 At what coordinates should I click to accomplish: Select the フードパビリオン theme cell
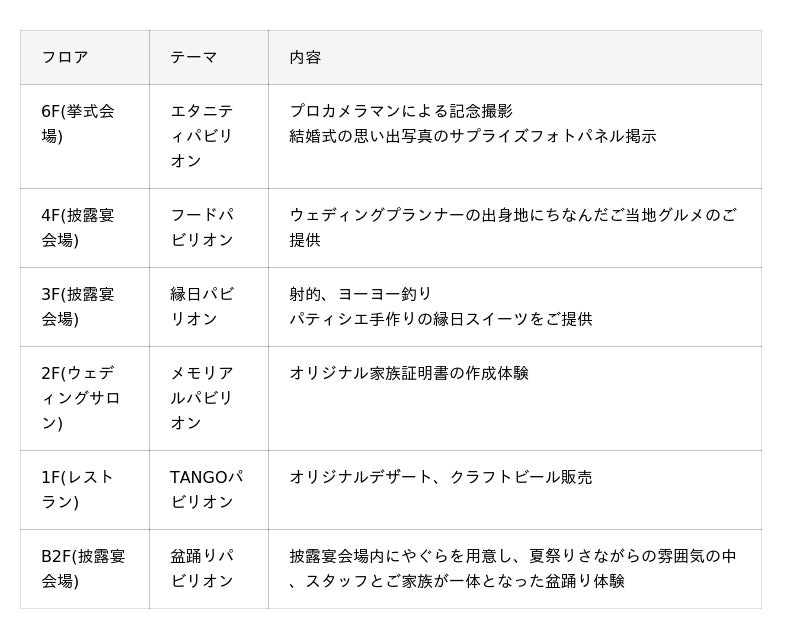point(202,228)
